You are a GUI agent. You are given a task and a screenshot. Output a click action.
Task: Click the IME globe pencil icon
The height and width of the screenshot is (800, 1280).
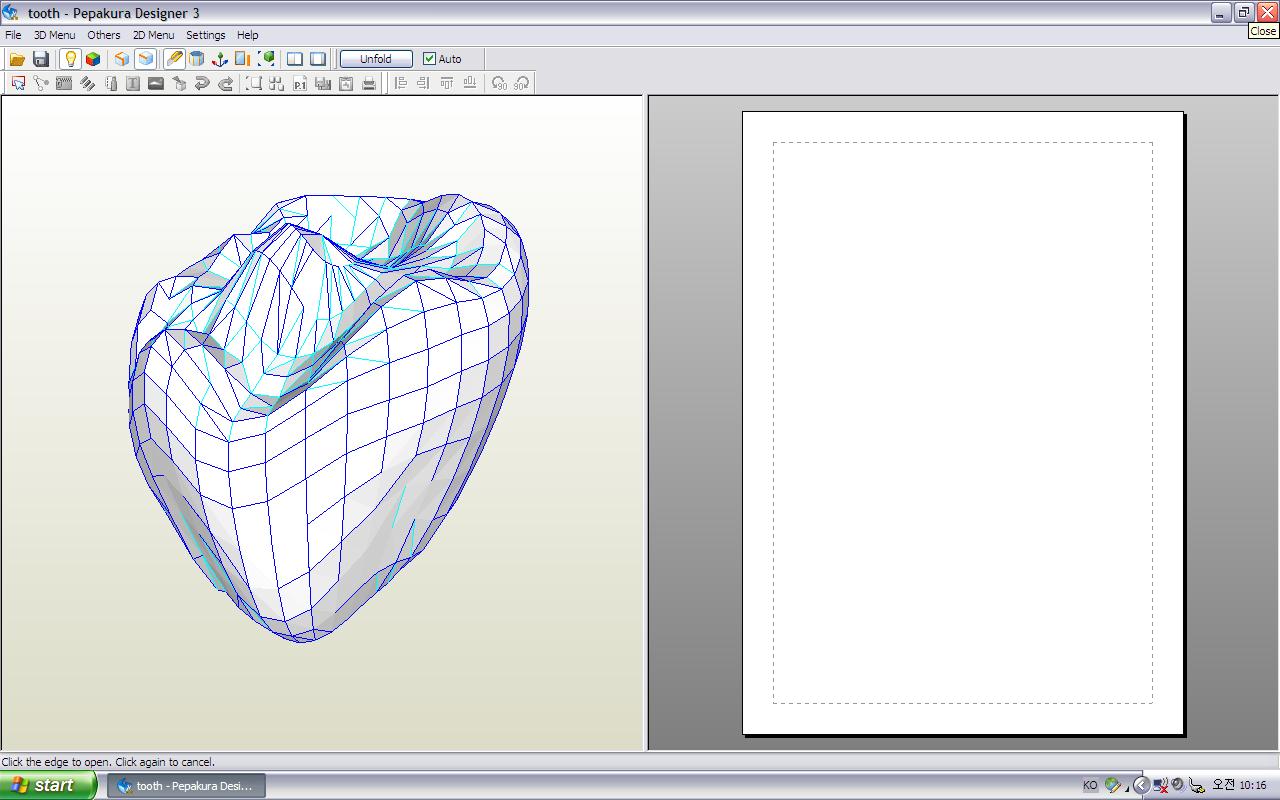pyautogui.click(x=1112, y=785)
